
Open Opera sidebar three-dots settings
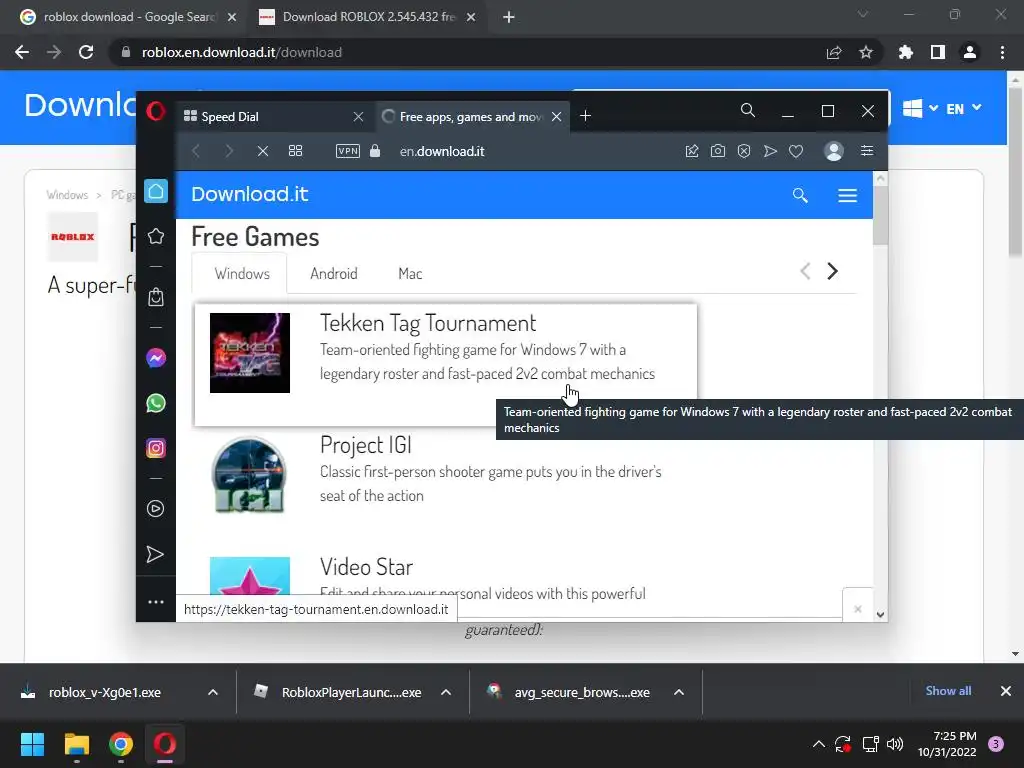155,602
